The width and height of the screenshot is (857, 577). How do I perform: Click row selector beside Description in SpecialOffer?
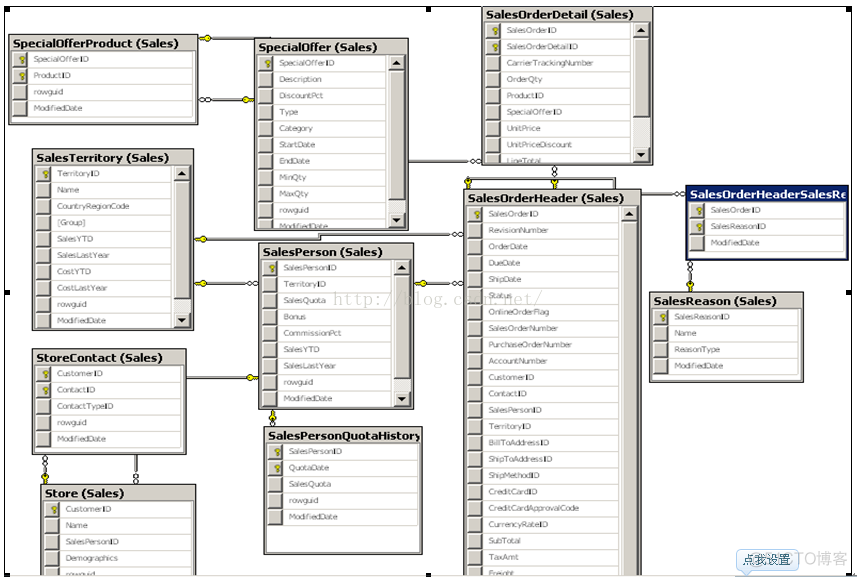(x=266, y=79)
